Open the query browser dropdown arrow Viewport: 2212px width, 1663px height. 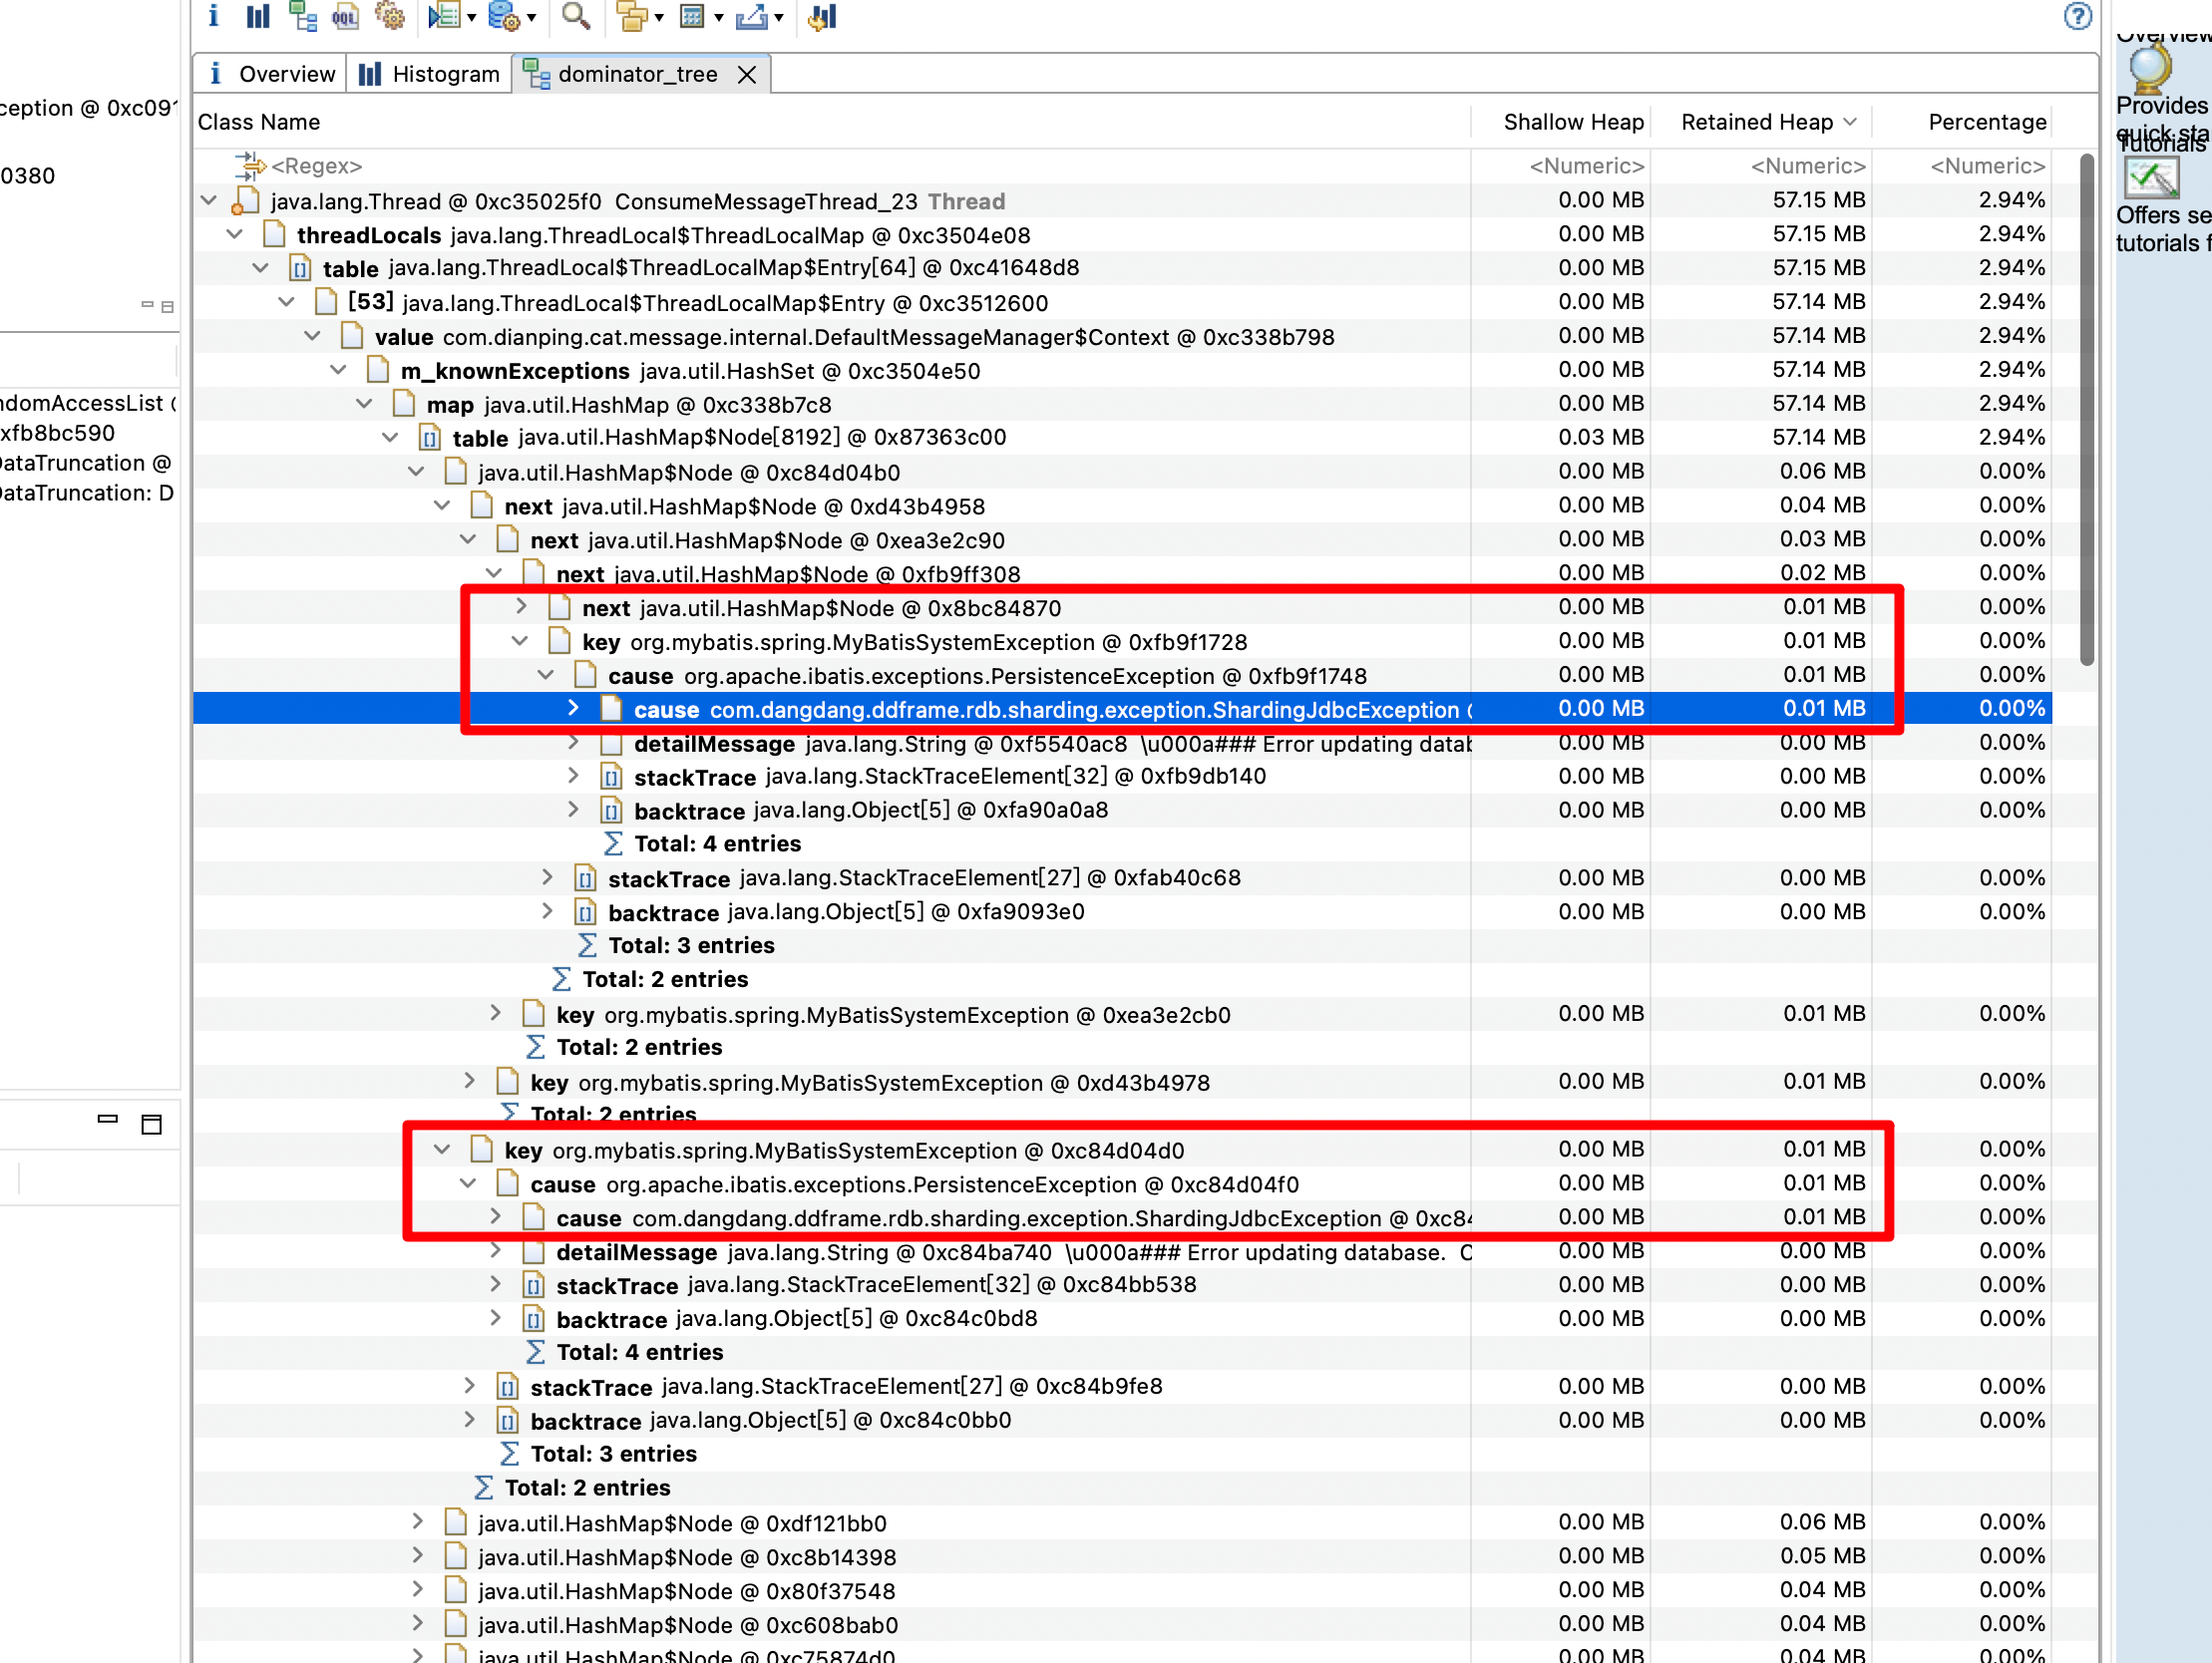coord(531,17)
